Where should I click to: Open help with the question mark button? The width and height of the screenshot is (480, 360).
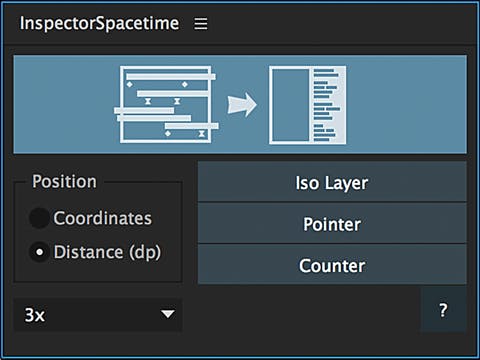pos(443,310)
